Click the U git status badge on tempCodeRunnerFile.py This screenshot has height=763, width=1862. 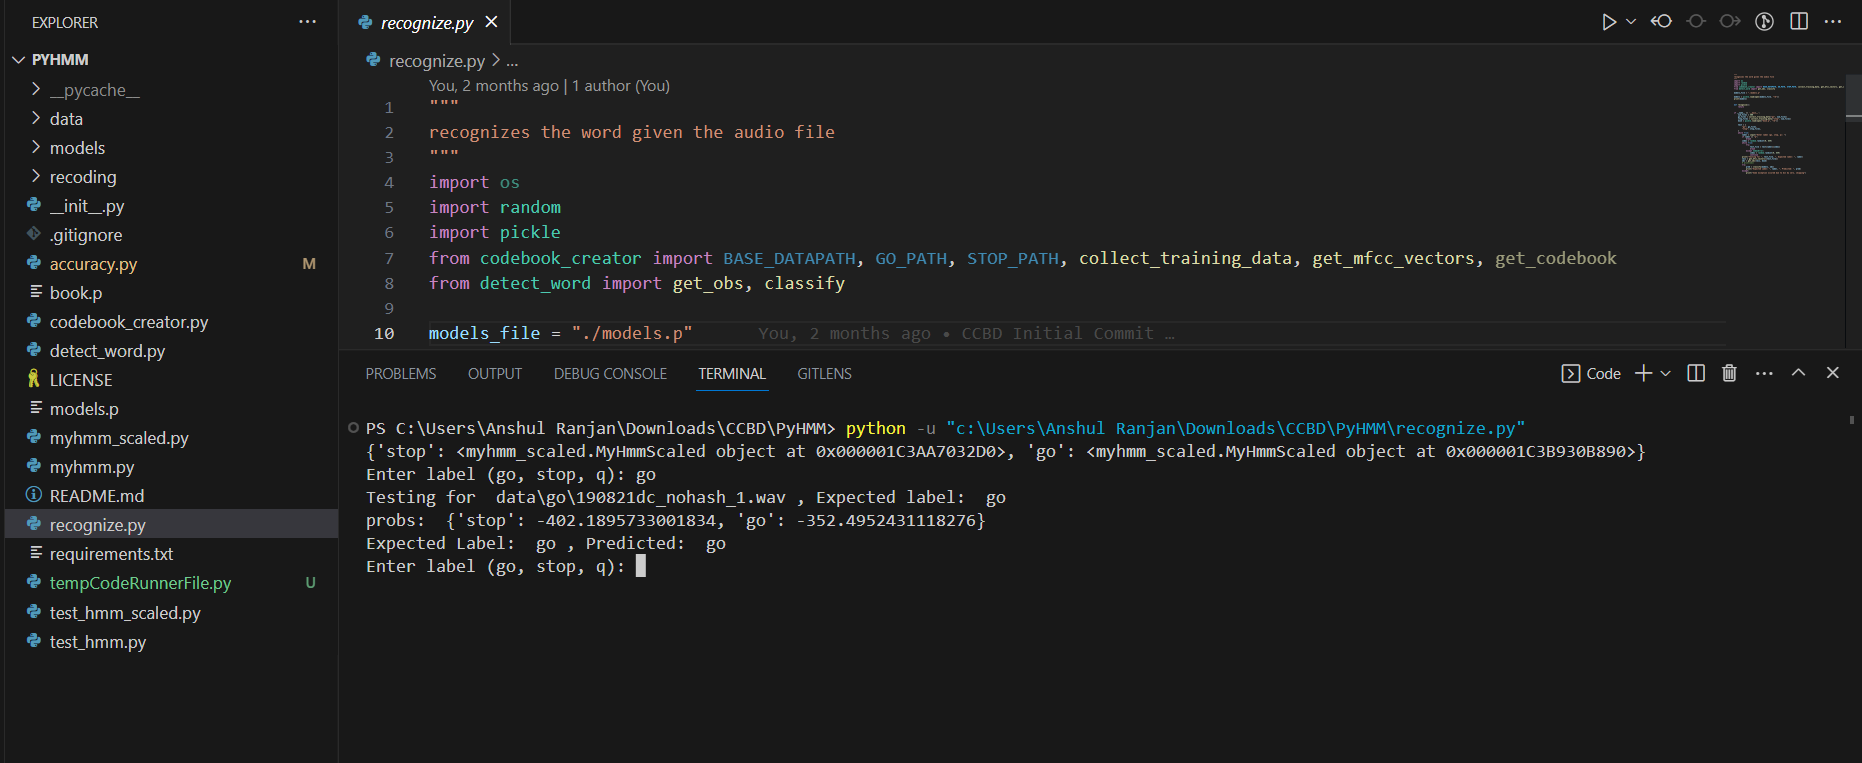pos(310,583)
